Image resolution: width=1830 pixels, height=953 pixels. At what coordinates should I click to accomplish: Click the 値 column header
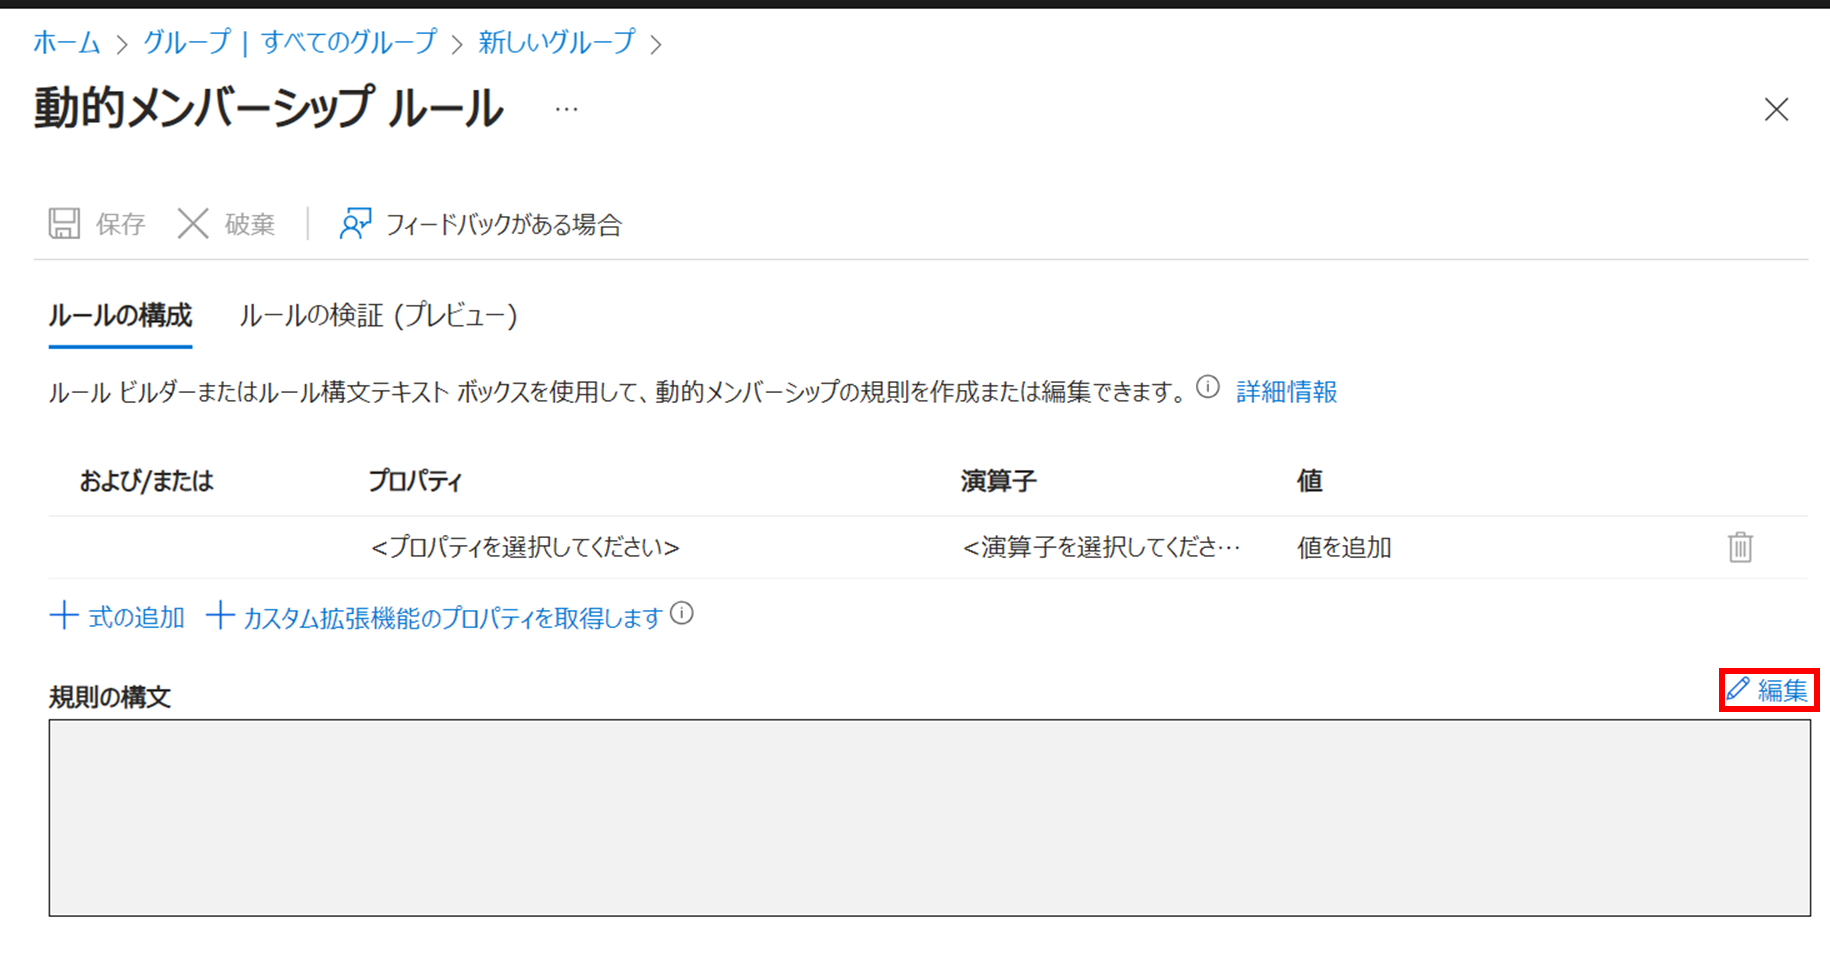pos(1310,481)
